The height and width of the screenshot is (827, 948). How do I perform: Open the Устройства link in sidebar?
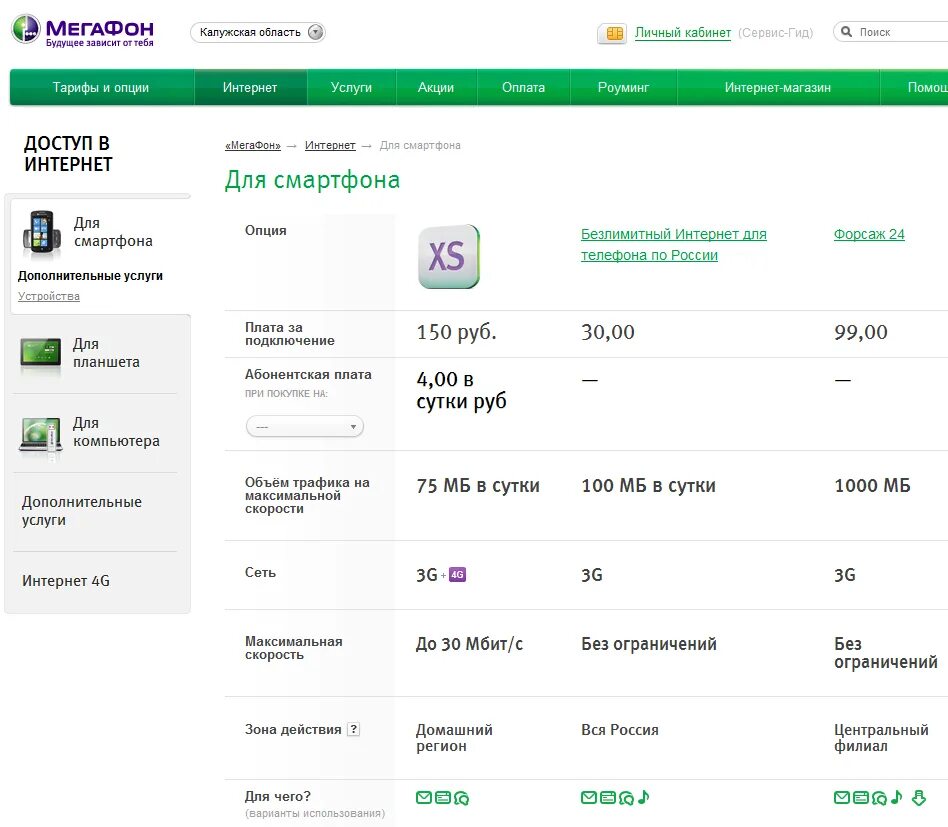point(49,296)
